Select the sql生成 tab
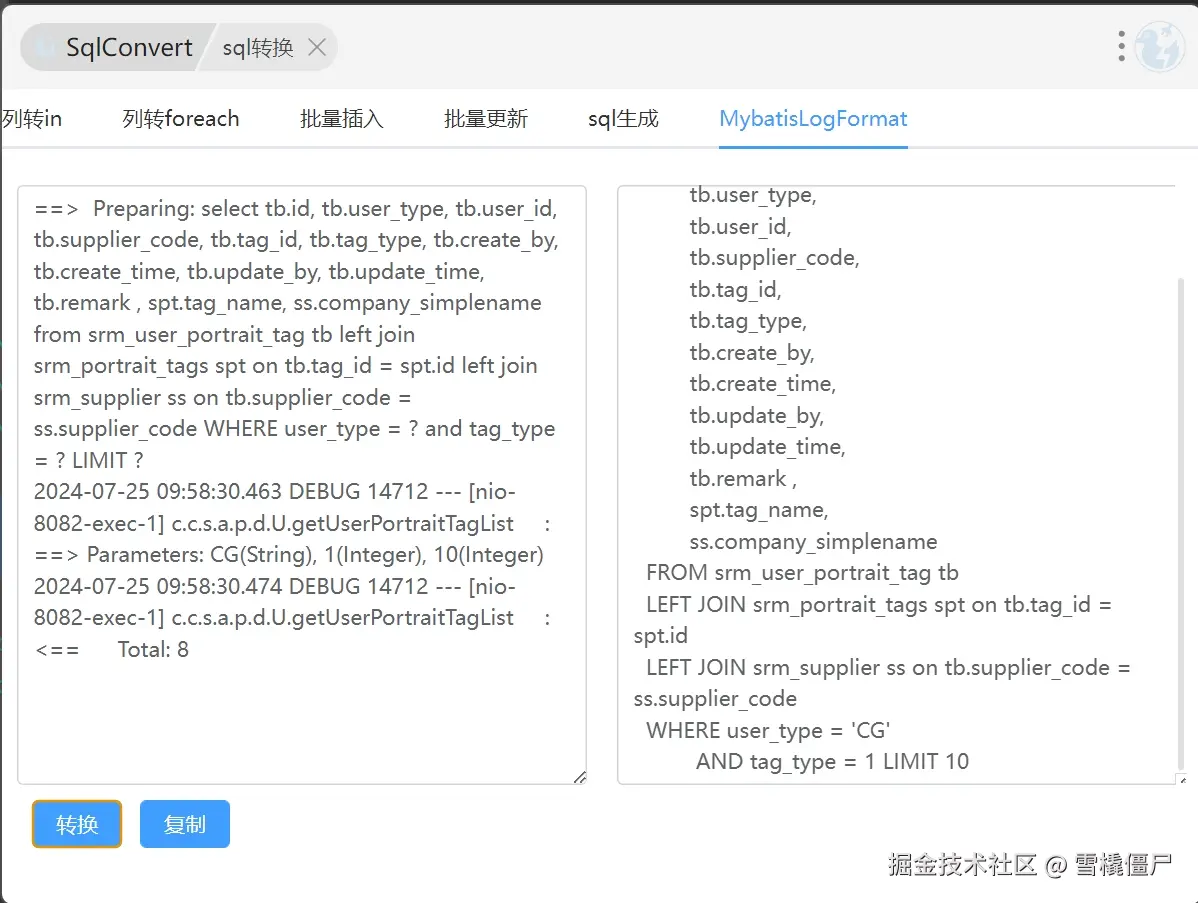The height and width of the screenshot is (903, 1198). (623, 118)
